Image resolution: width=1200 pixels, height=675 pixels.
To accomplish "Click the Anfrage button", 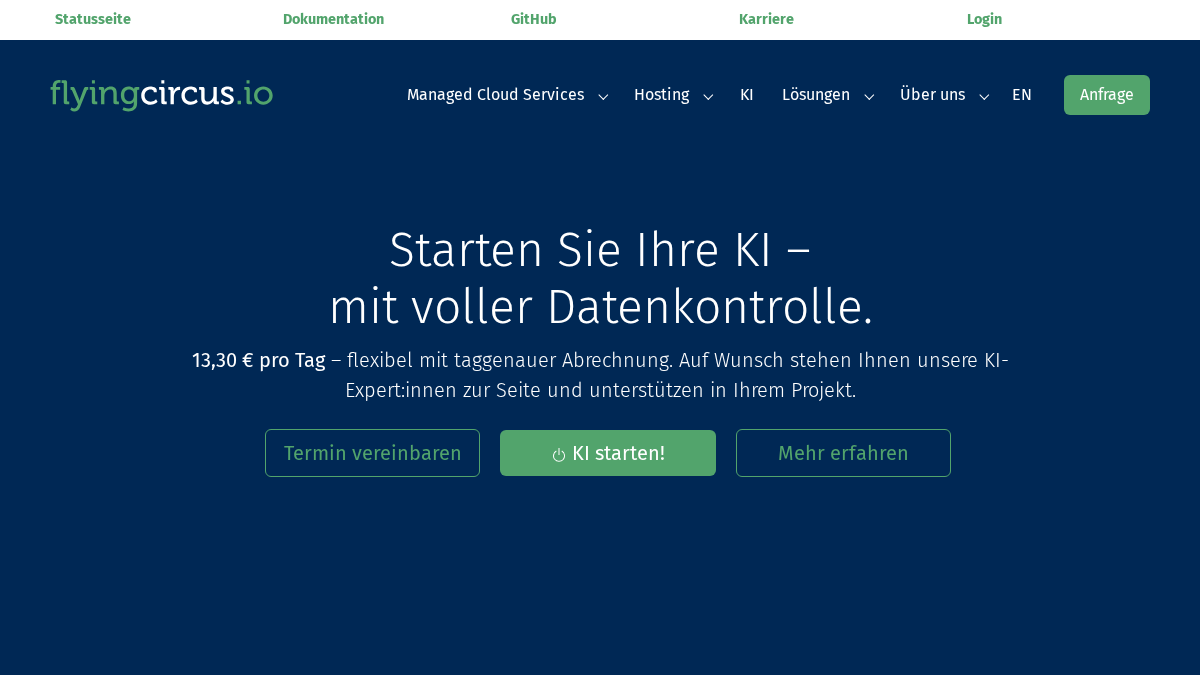I will pos(1107,95).
